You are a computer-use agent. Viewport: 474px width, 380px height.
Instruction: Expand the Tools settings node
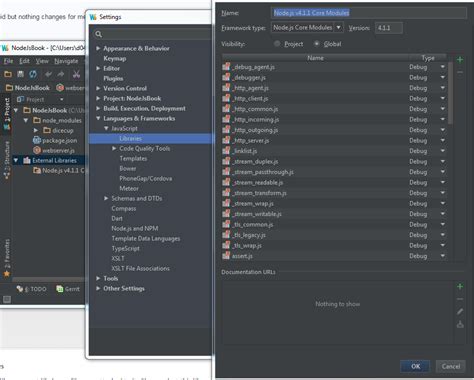(x=98, y=278)
